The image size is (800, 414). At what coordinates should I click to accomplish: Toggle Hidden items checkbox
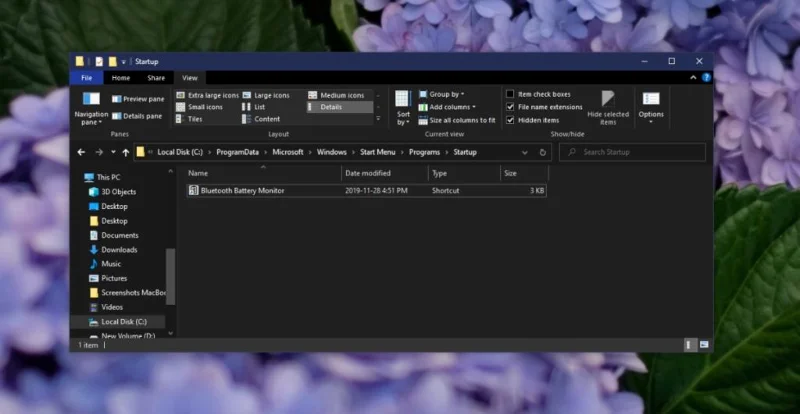pos(510,120)
